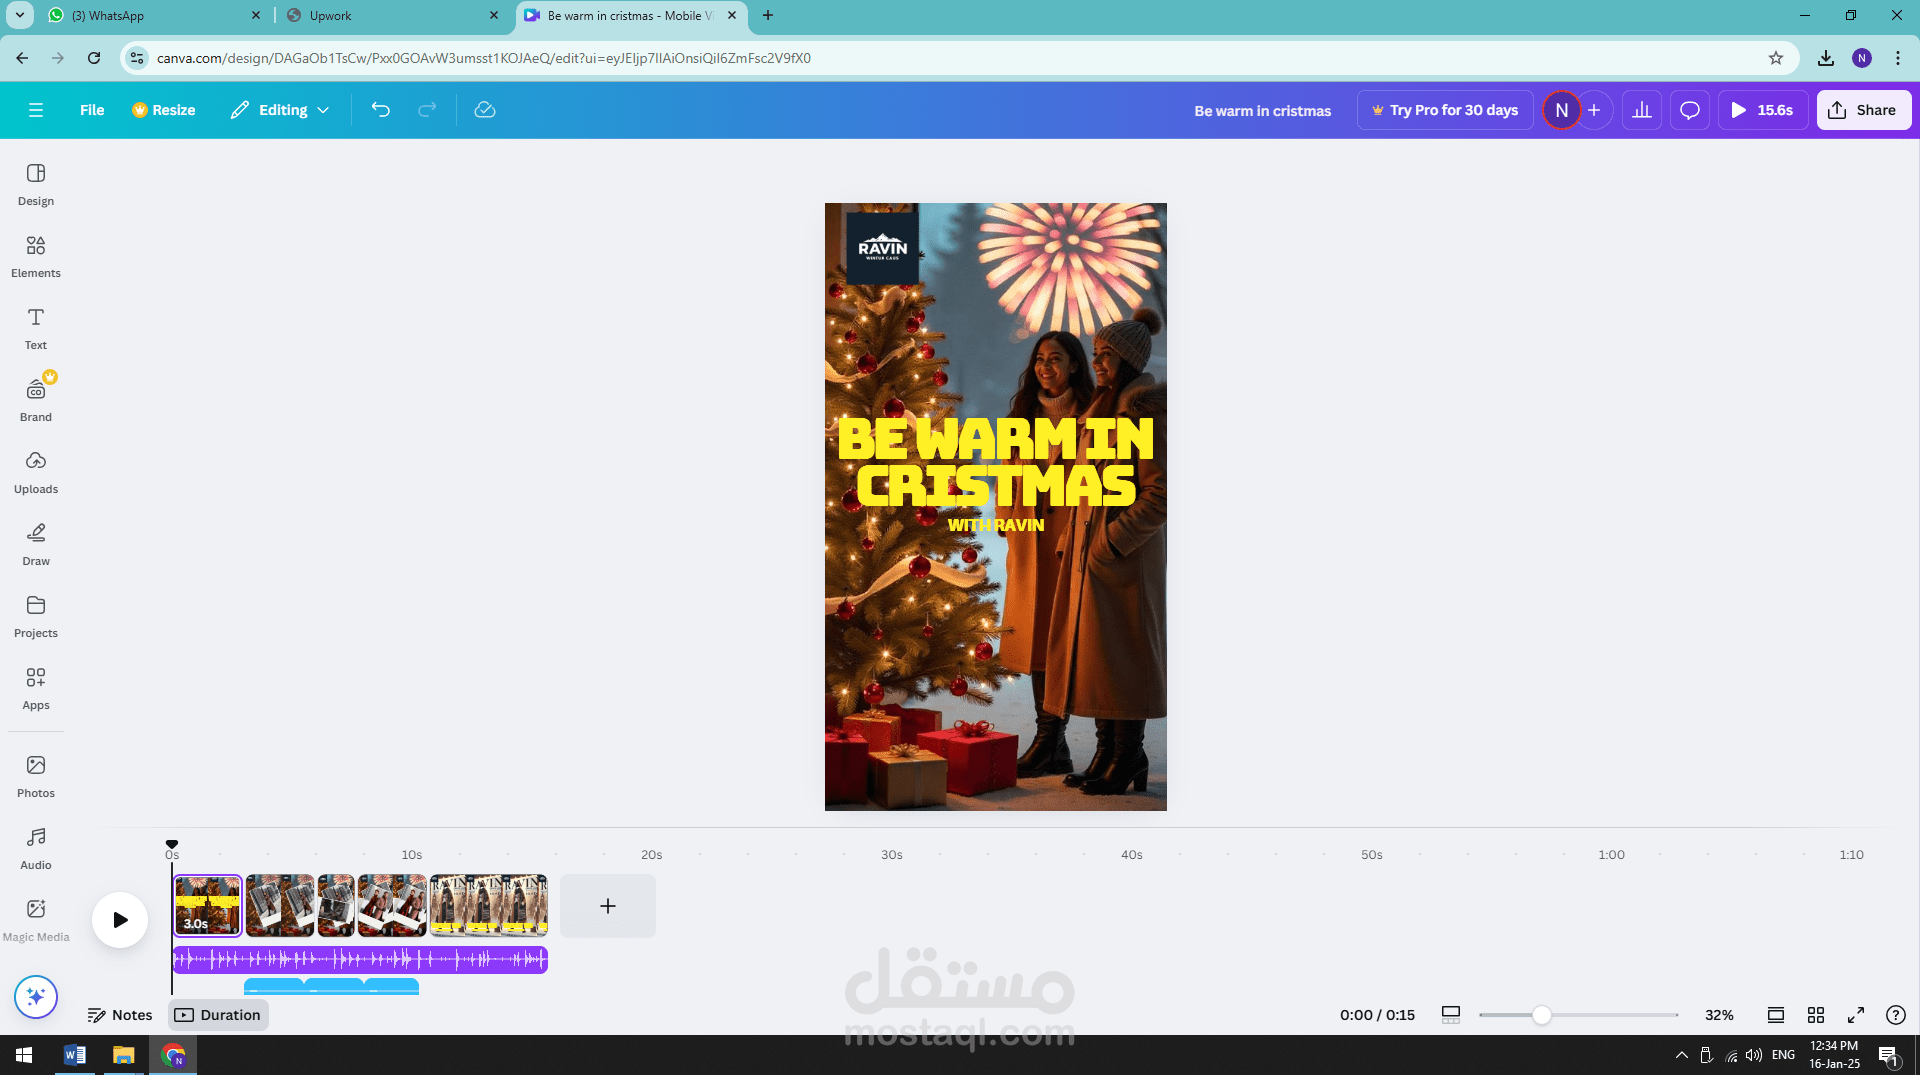
Task: Open the Elements panel
Action: 36,257
